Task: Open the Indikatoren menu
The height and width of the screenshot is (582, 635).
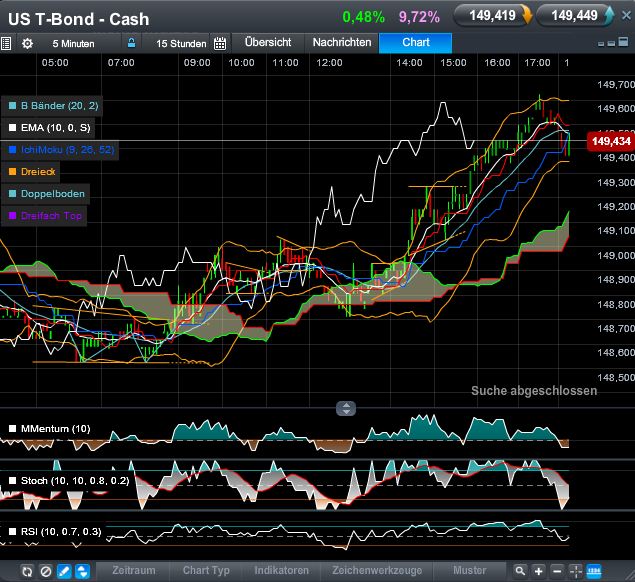Action: click(281, 570)
